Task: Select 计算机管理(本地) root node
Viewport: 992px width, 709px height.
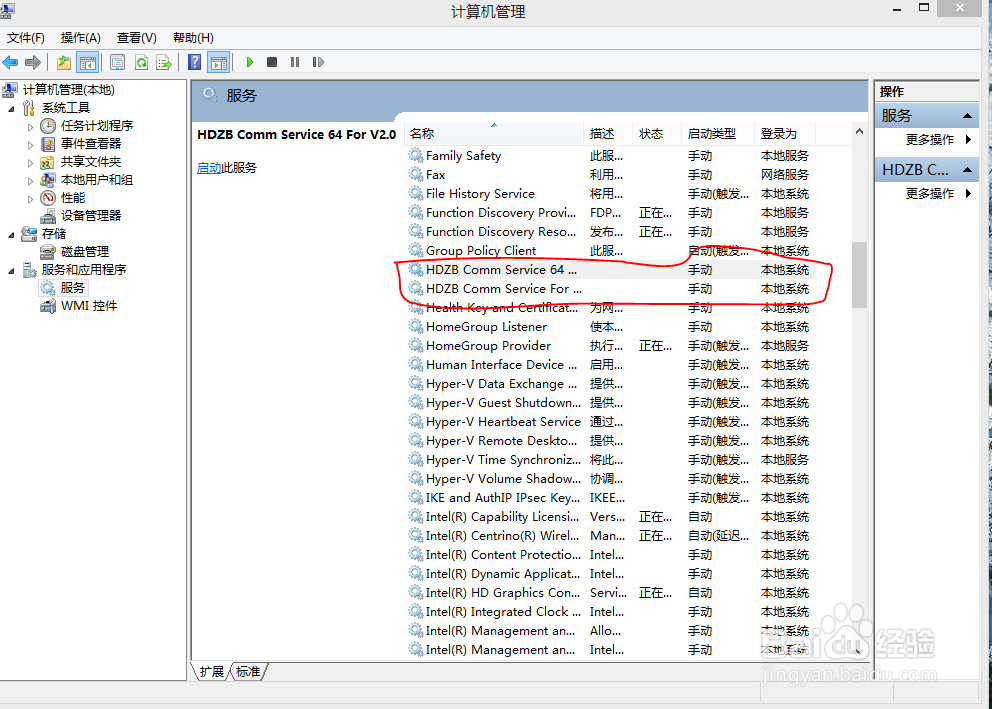Action: click(x=68, y=90)
